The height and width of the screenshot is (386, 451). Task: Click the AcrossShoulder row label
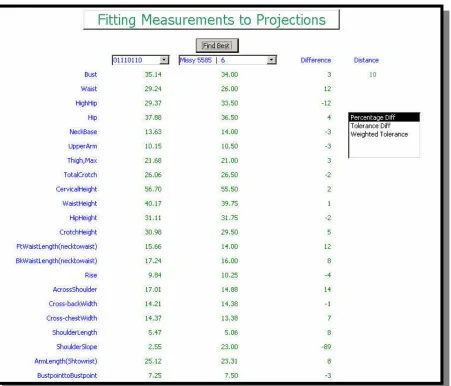[75, 289]
